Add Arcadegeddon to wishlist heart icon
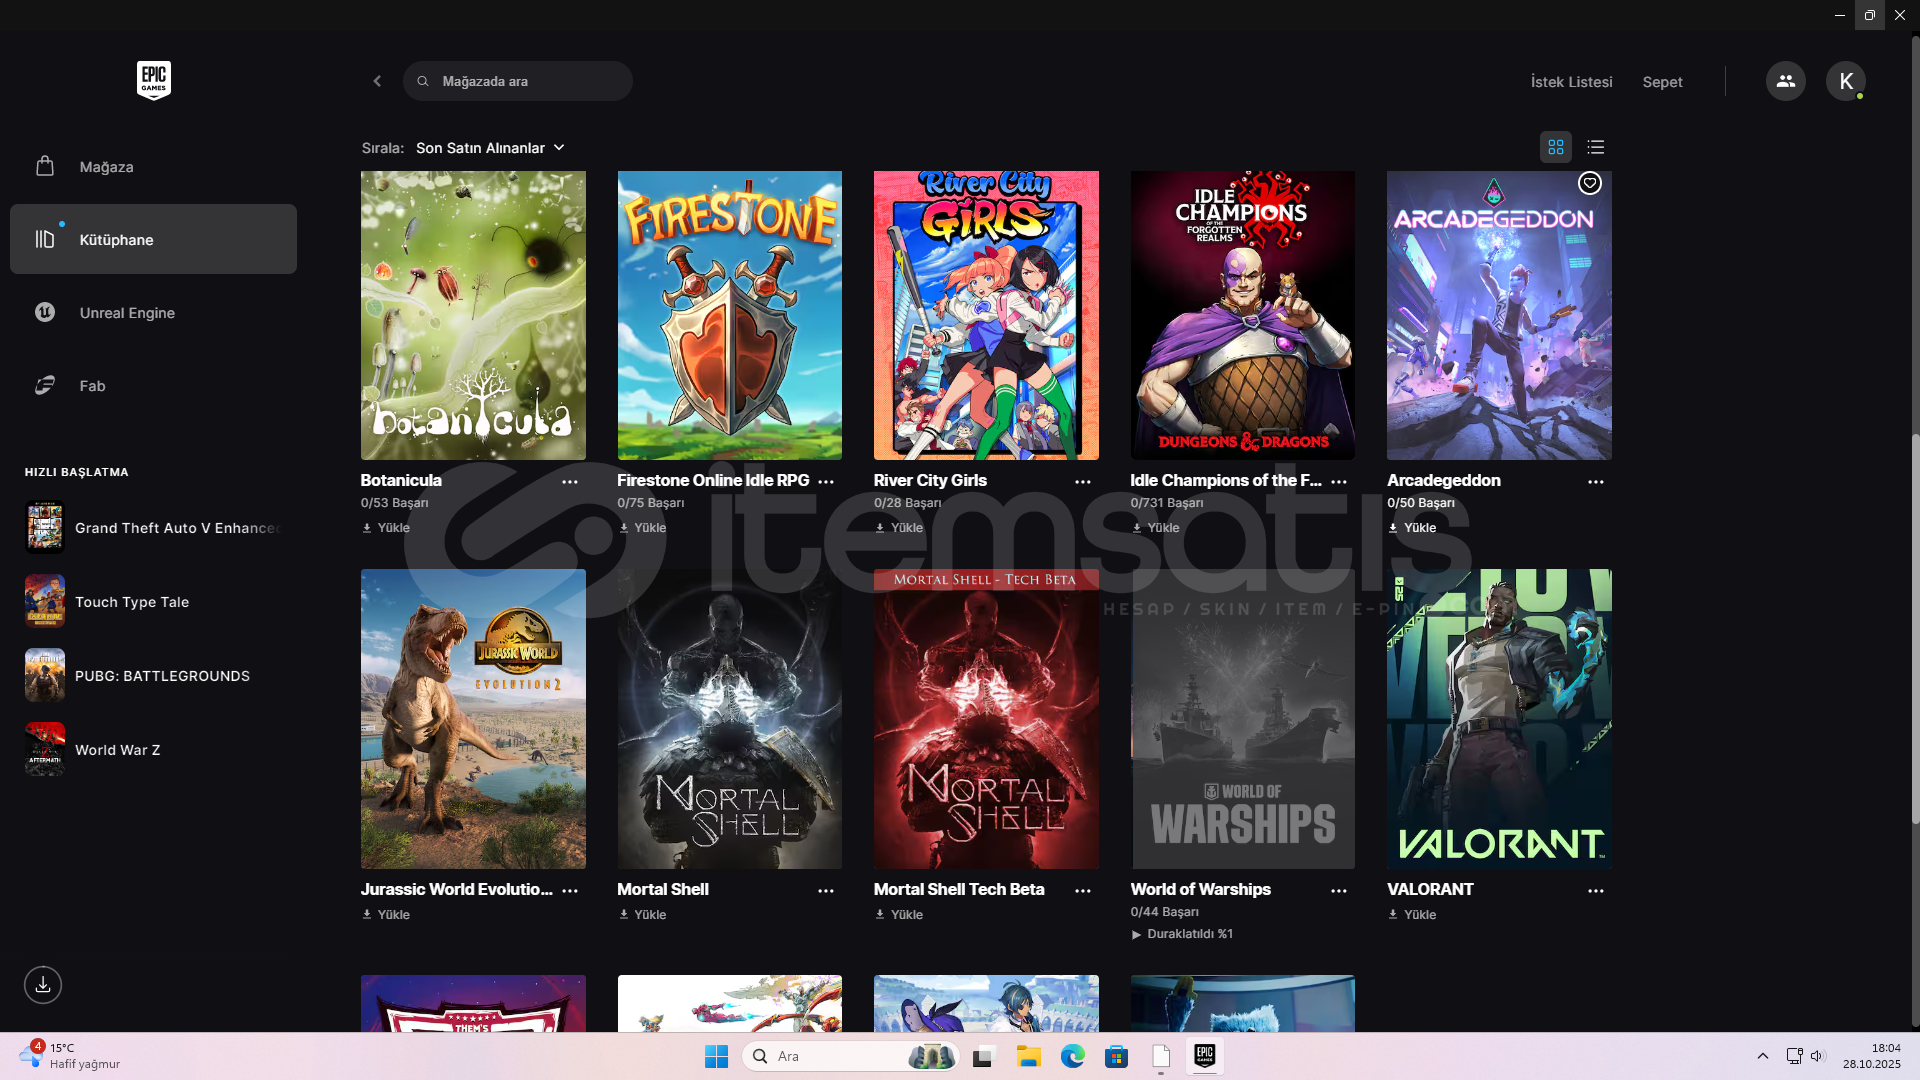The width and height of the screenshot is (1920, 1080). pyautogui.click(x=1589, y=183)
